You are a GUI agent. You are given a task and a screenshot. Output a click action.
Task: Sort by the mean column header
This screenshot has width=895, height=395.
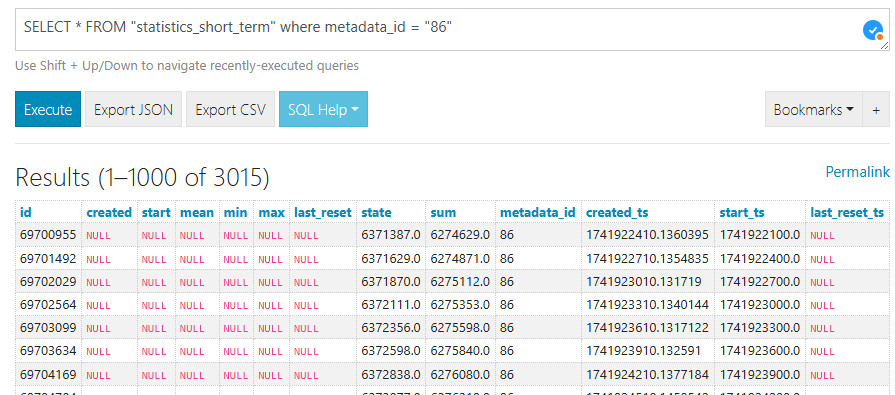pos(197,213)
